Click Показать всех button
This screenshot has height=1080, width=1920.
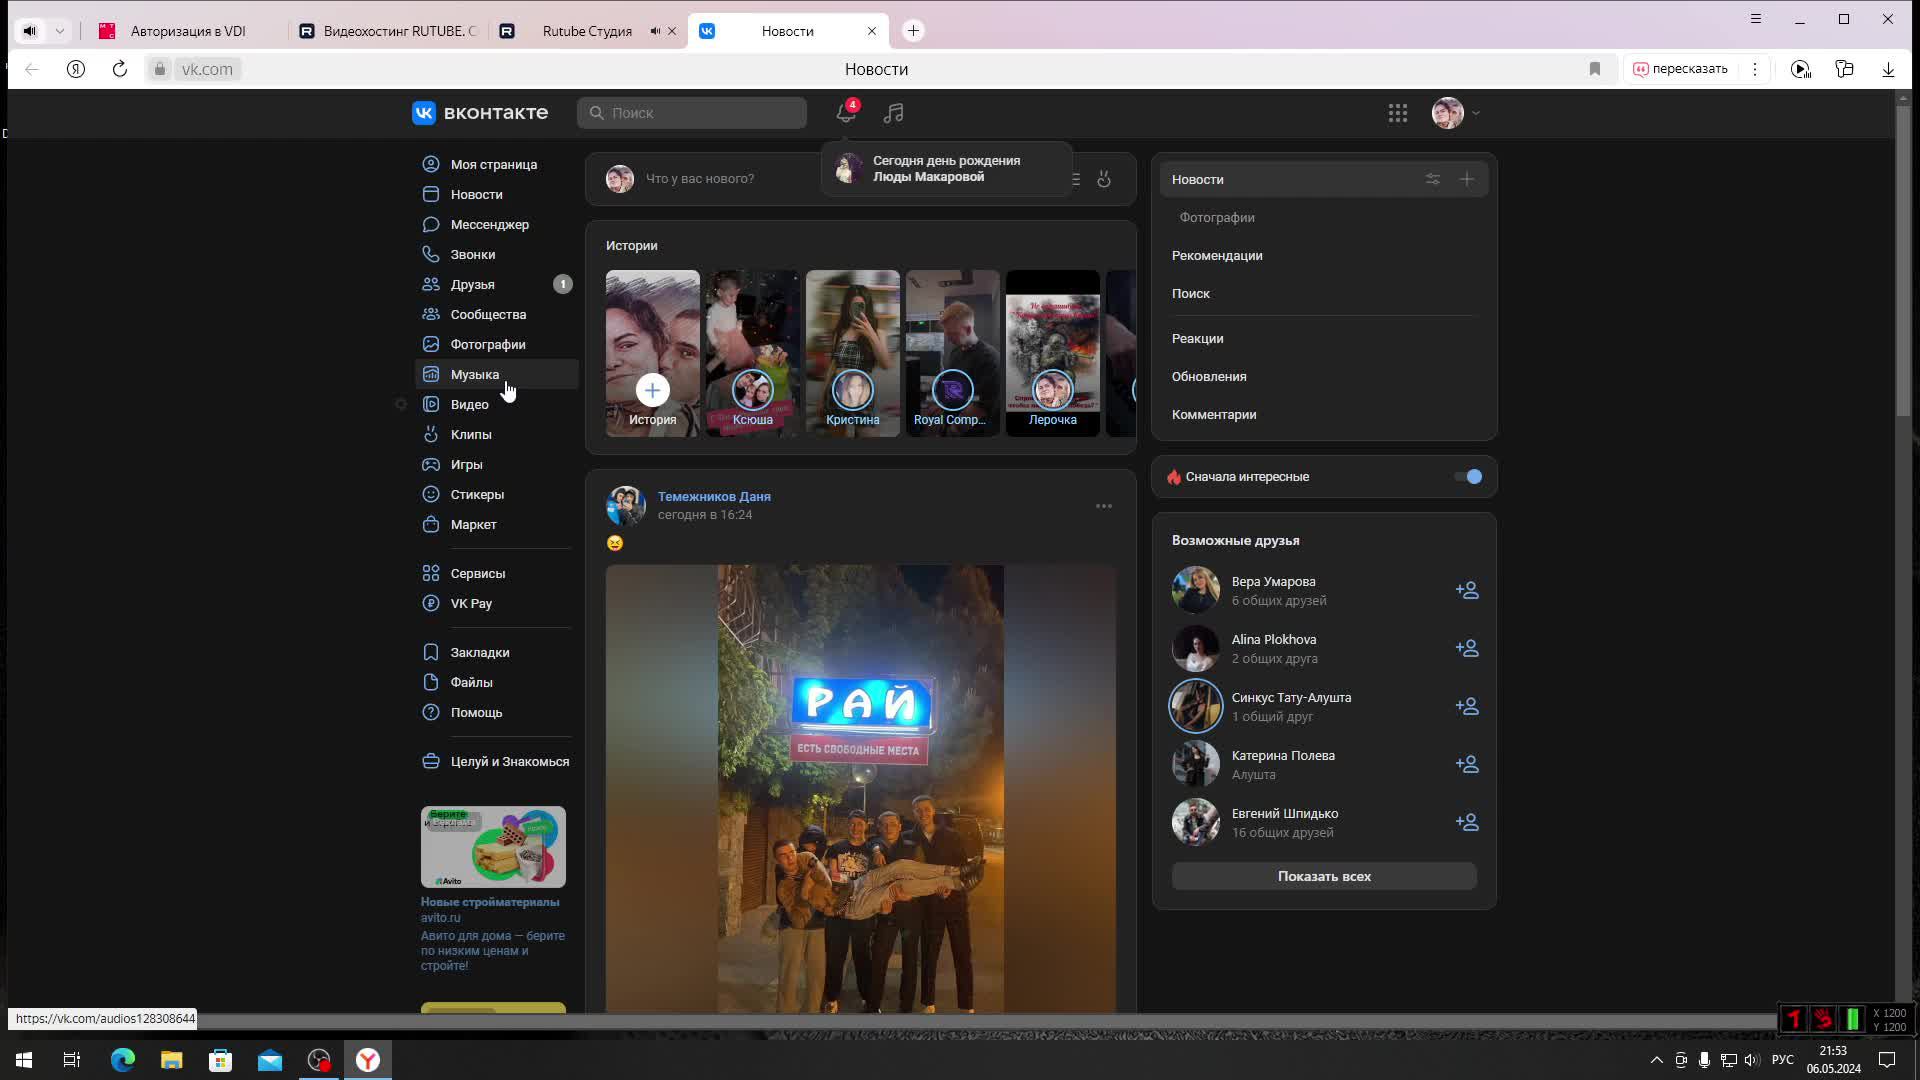pos(1324,876)
